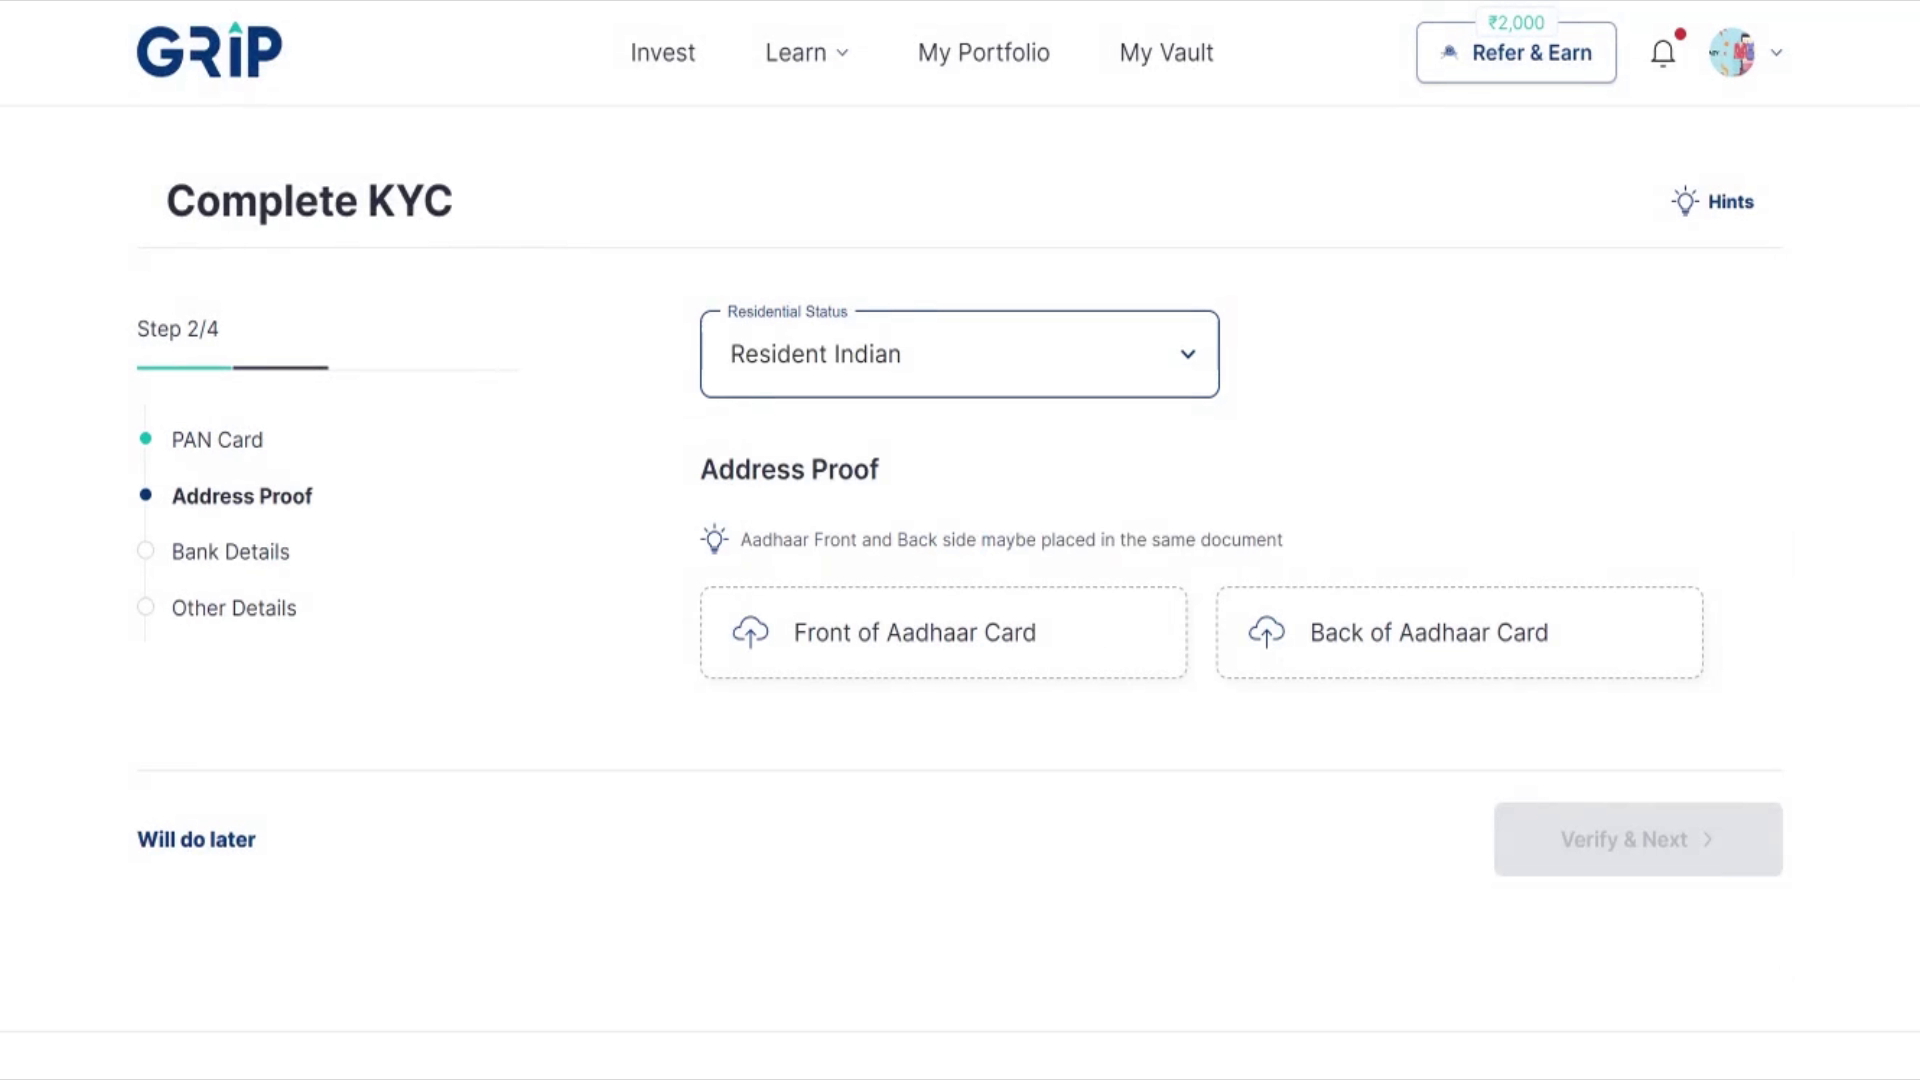Click the Step 2/4 label
The width and height of the screenshot is (1920, 1080).
(178, 329)
